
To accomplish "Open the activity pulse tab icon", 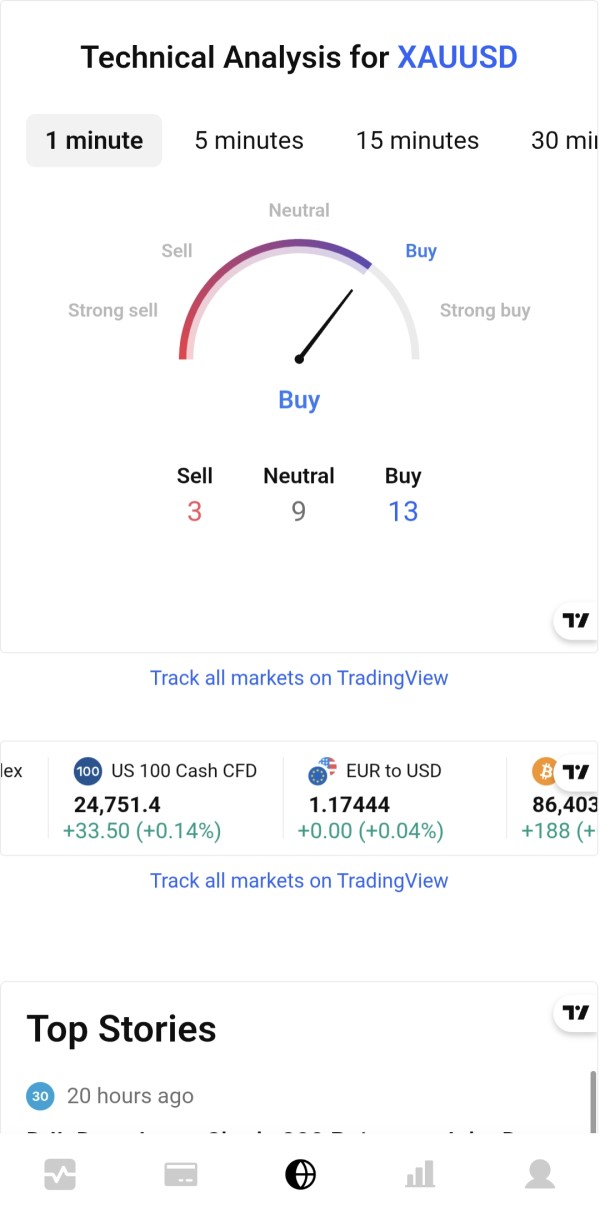I will pos(60,1175).
